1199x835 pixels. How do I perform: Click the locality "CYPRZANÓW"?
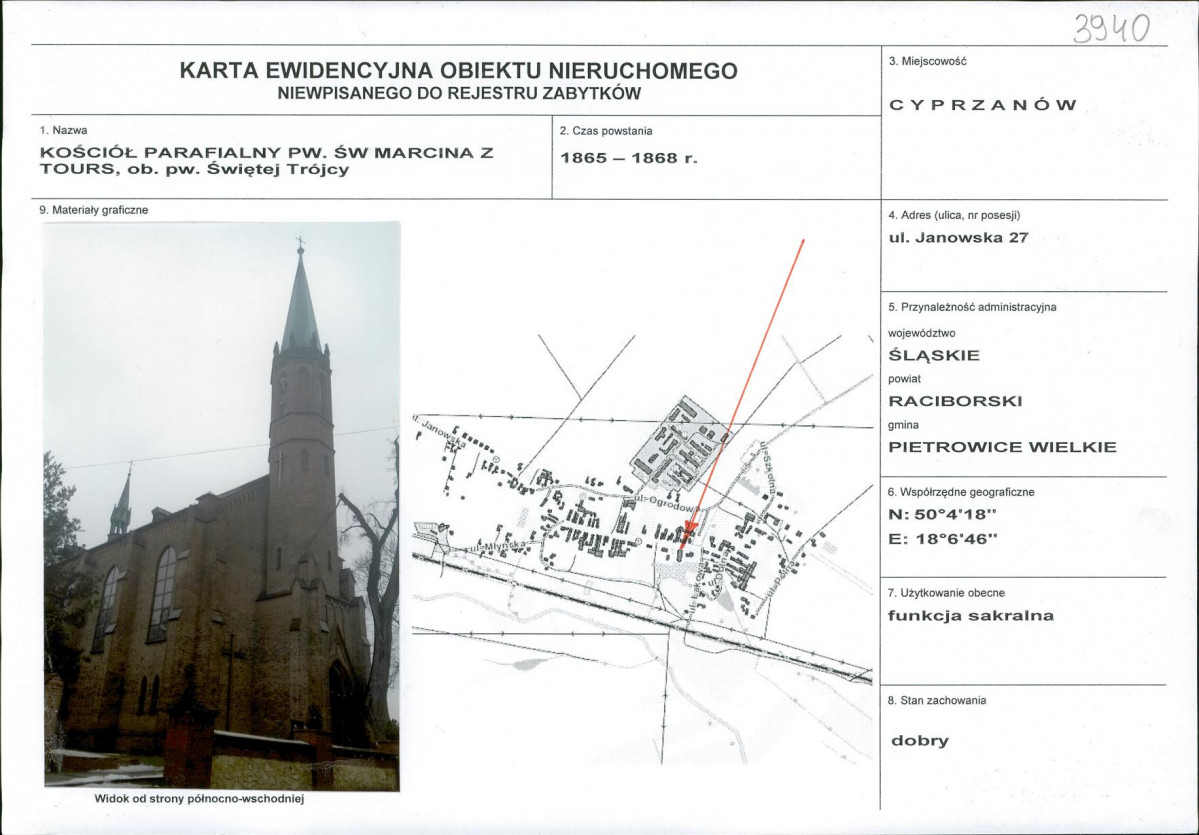click(x=983, y=105)
